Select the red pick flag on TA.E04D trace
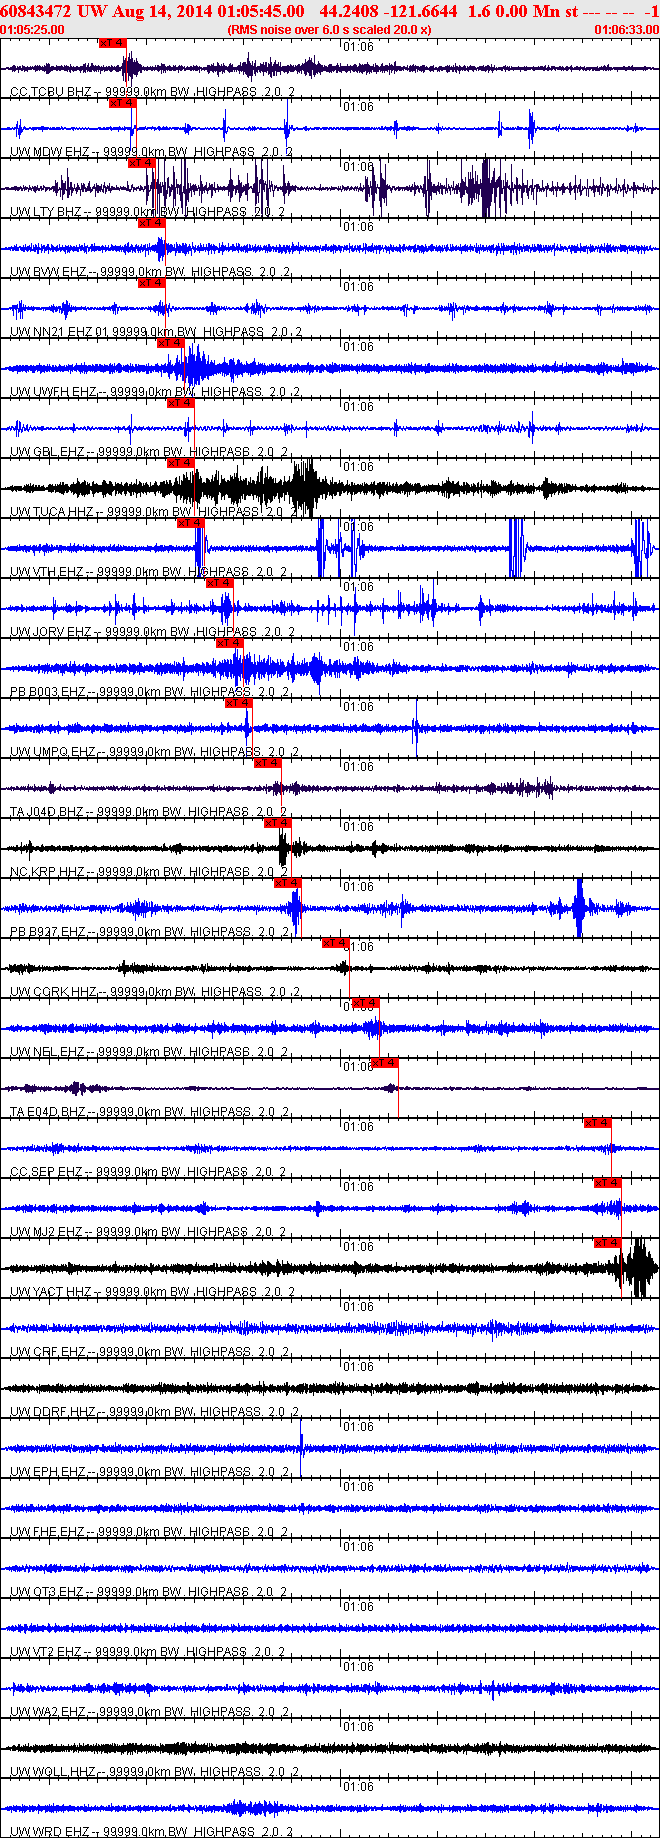Image resolution: width=660 pixels, height=1838 pixels. tap(384, 1063)
